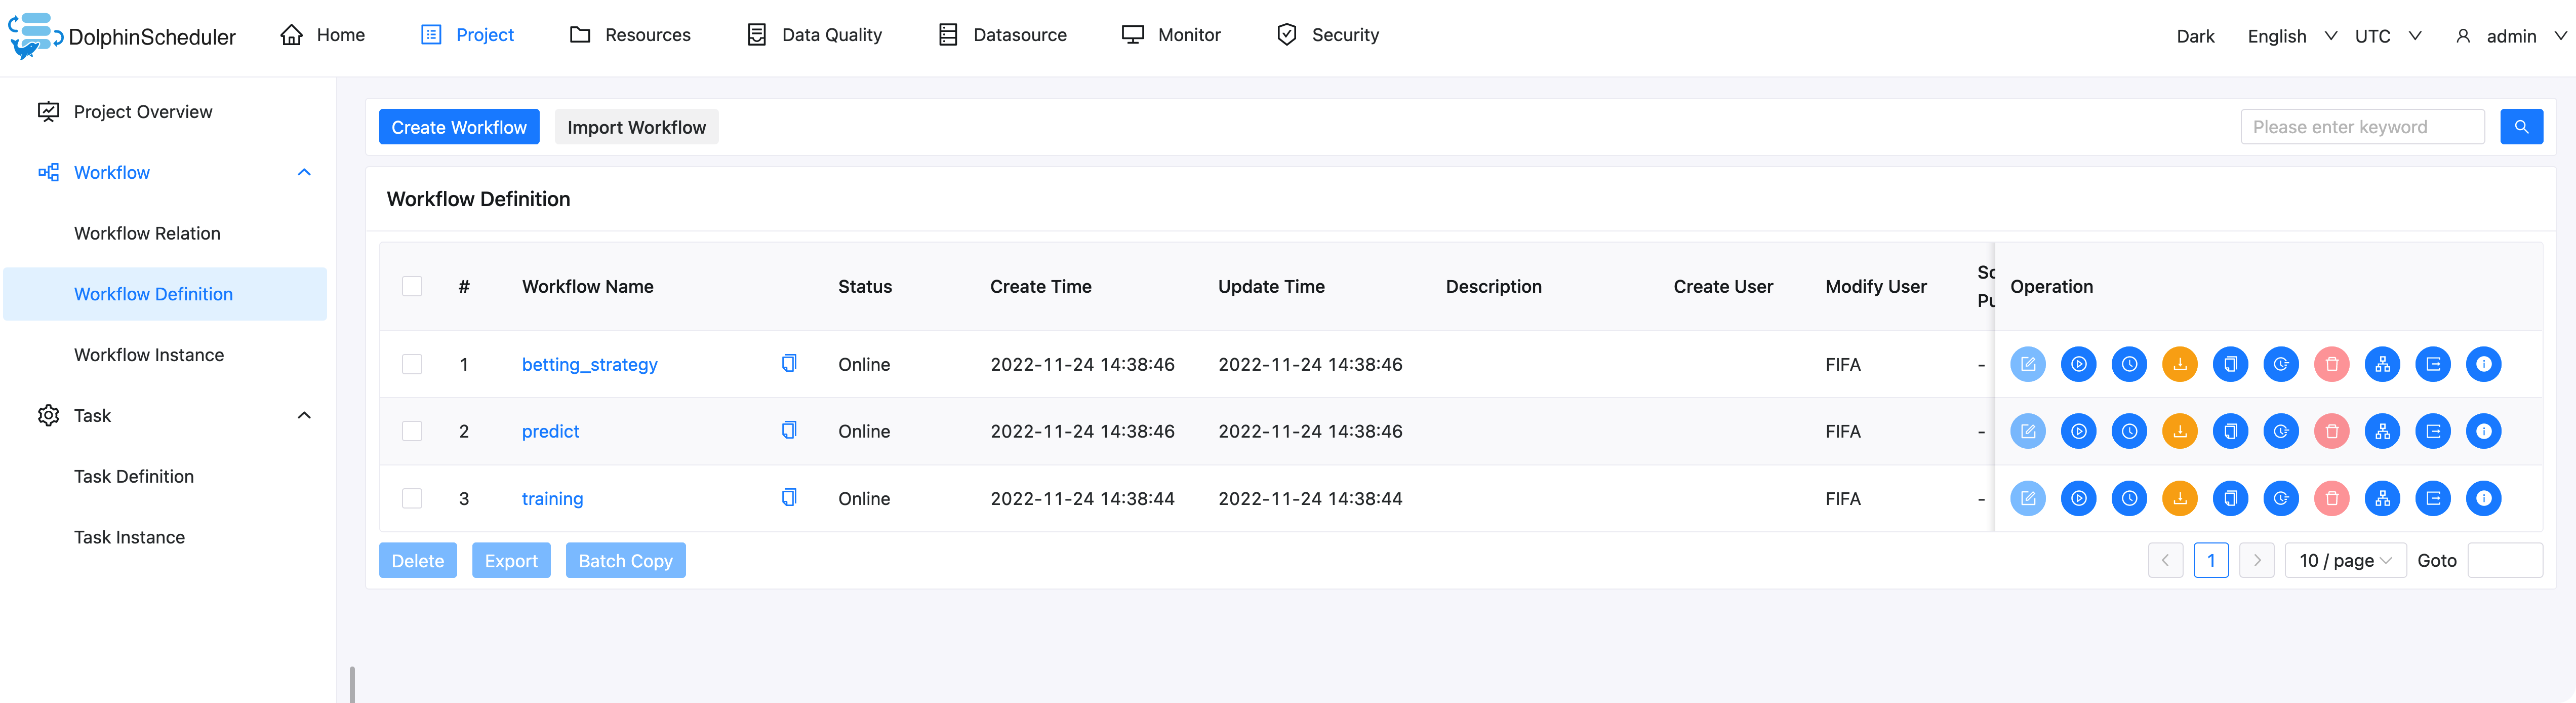Copy the betting_strategy workflow name

point(789,363)
